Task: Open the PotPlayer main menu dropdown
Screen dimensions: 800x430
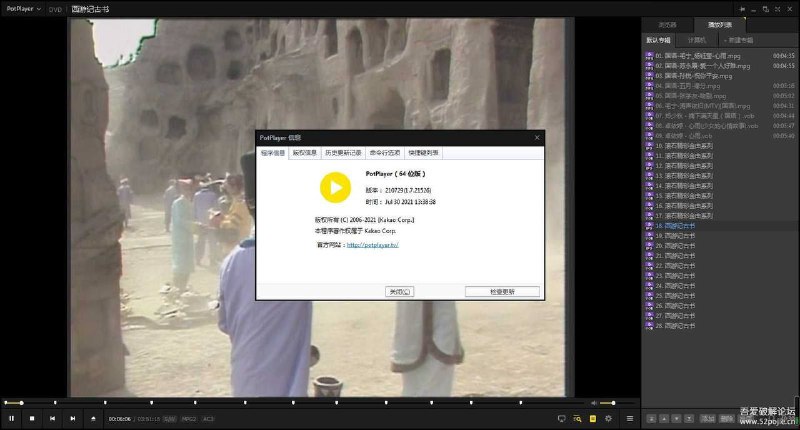Action: pyautogui.click(x=24, y=8)
